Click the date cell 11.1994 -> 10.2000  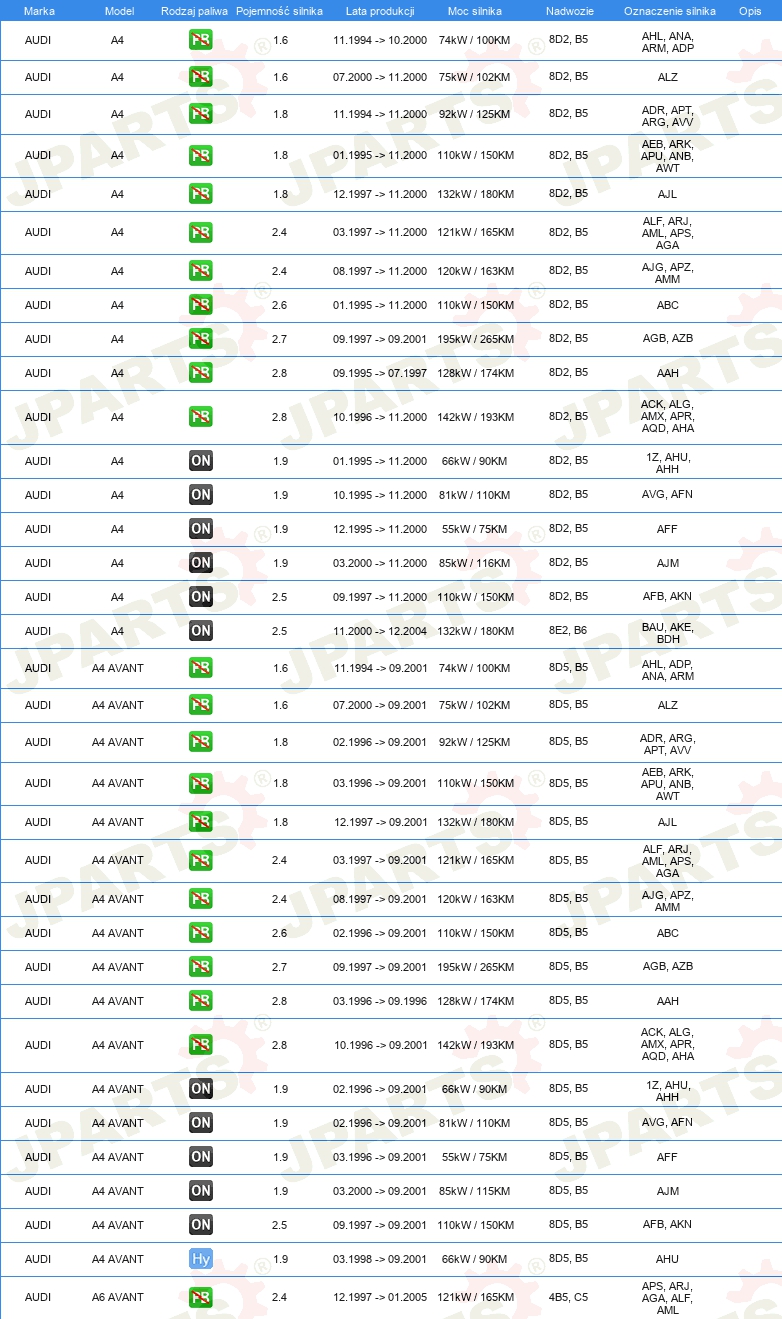coord(380,41)
